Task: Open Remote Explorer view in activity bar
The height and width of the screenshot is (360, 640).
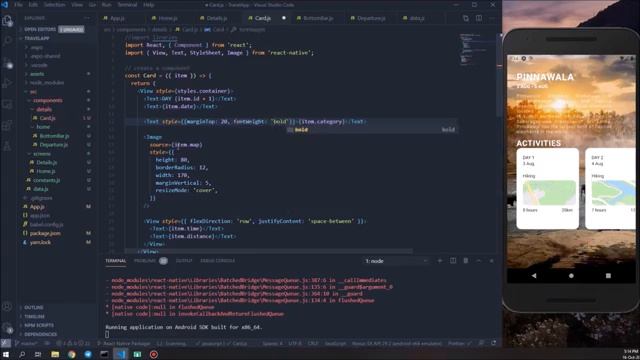Action: (x=7, y=104)
